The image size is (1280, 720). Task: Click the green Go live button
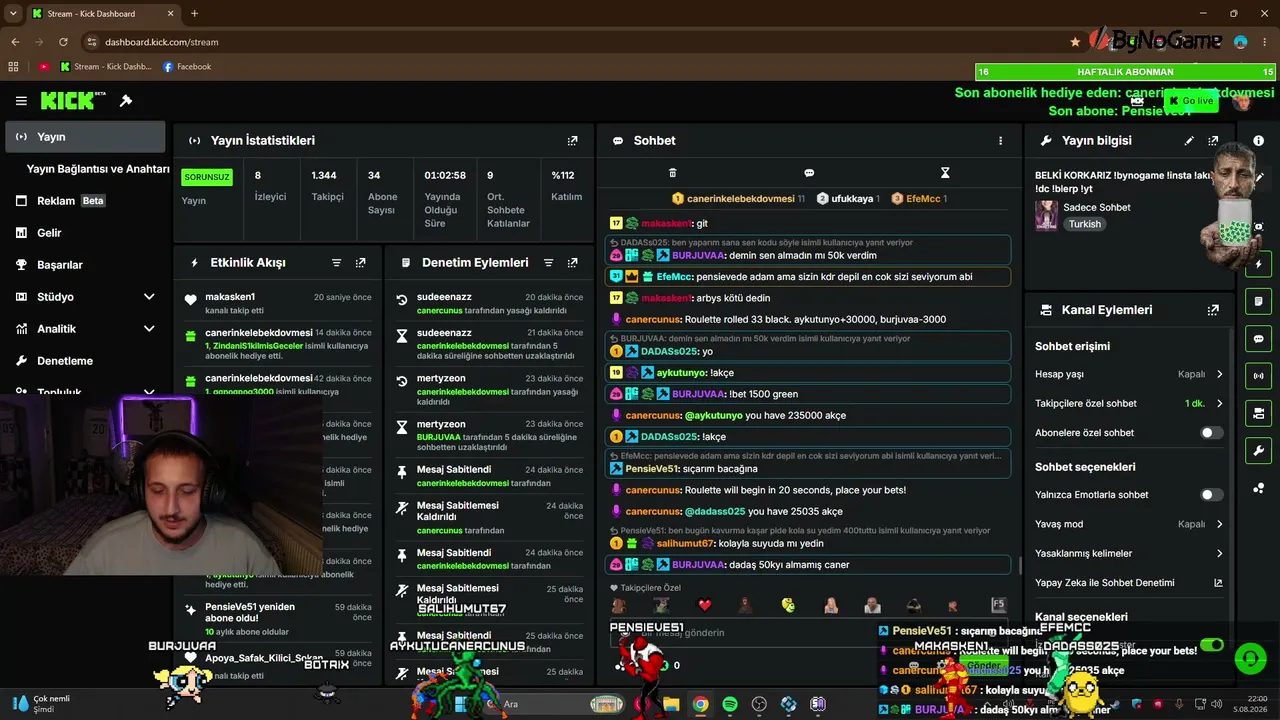(1190, 101)
